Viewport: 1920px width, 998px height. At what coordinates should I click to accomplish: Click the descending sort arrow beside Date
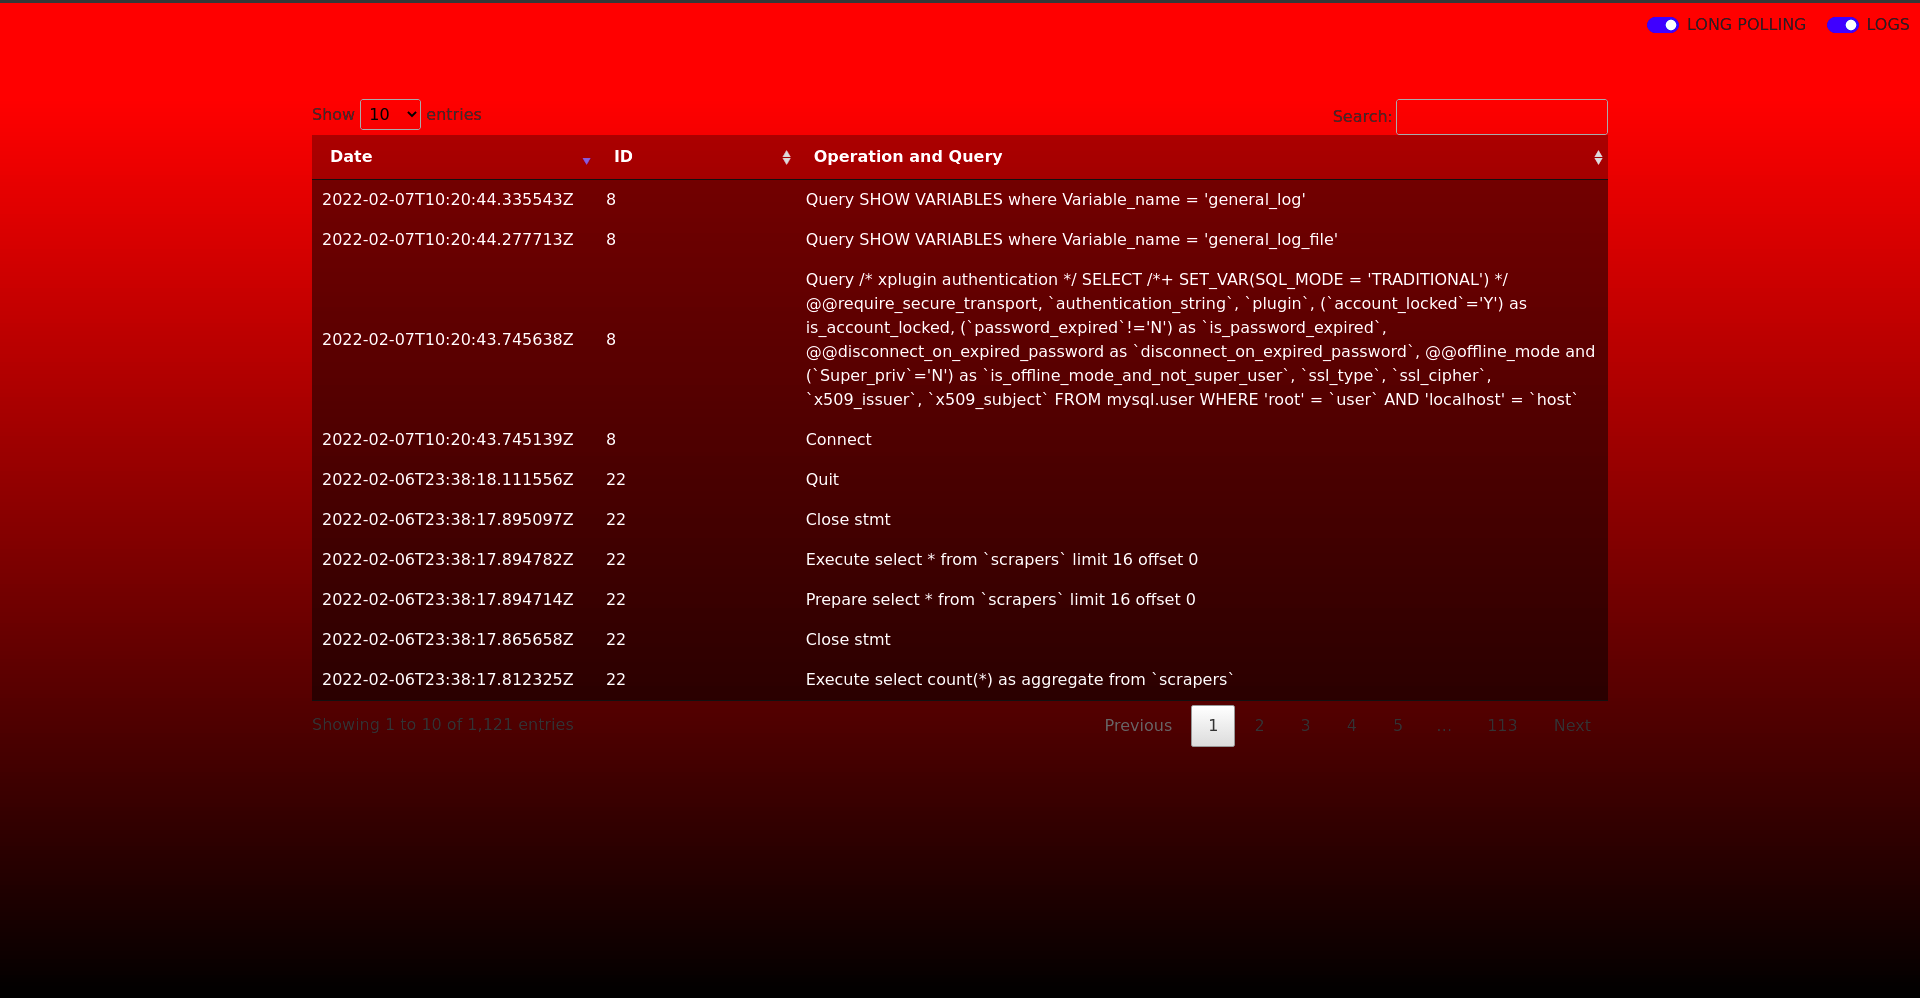click(x=586, y=161)
